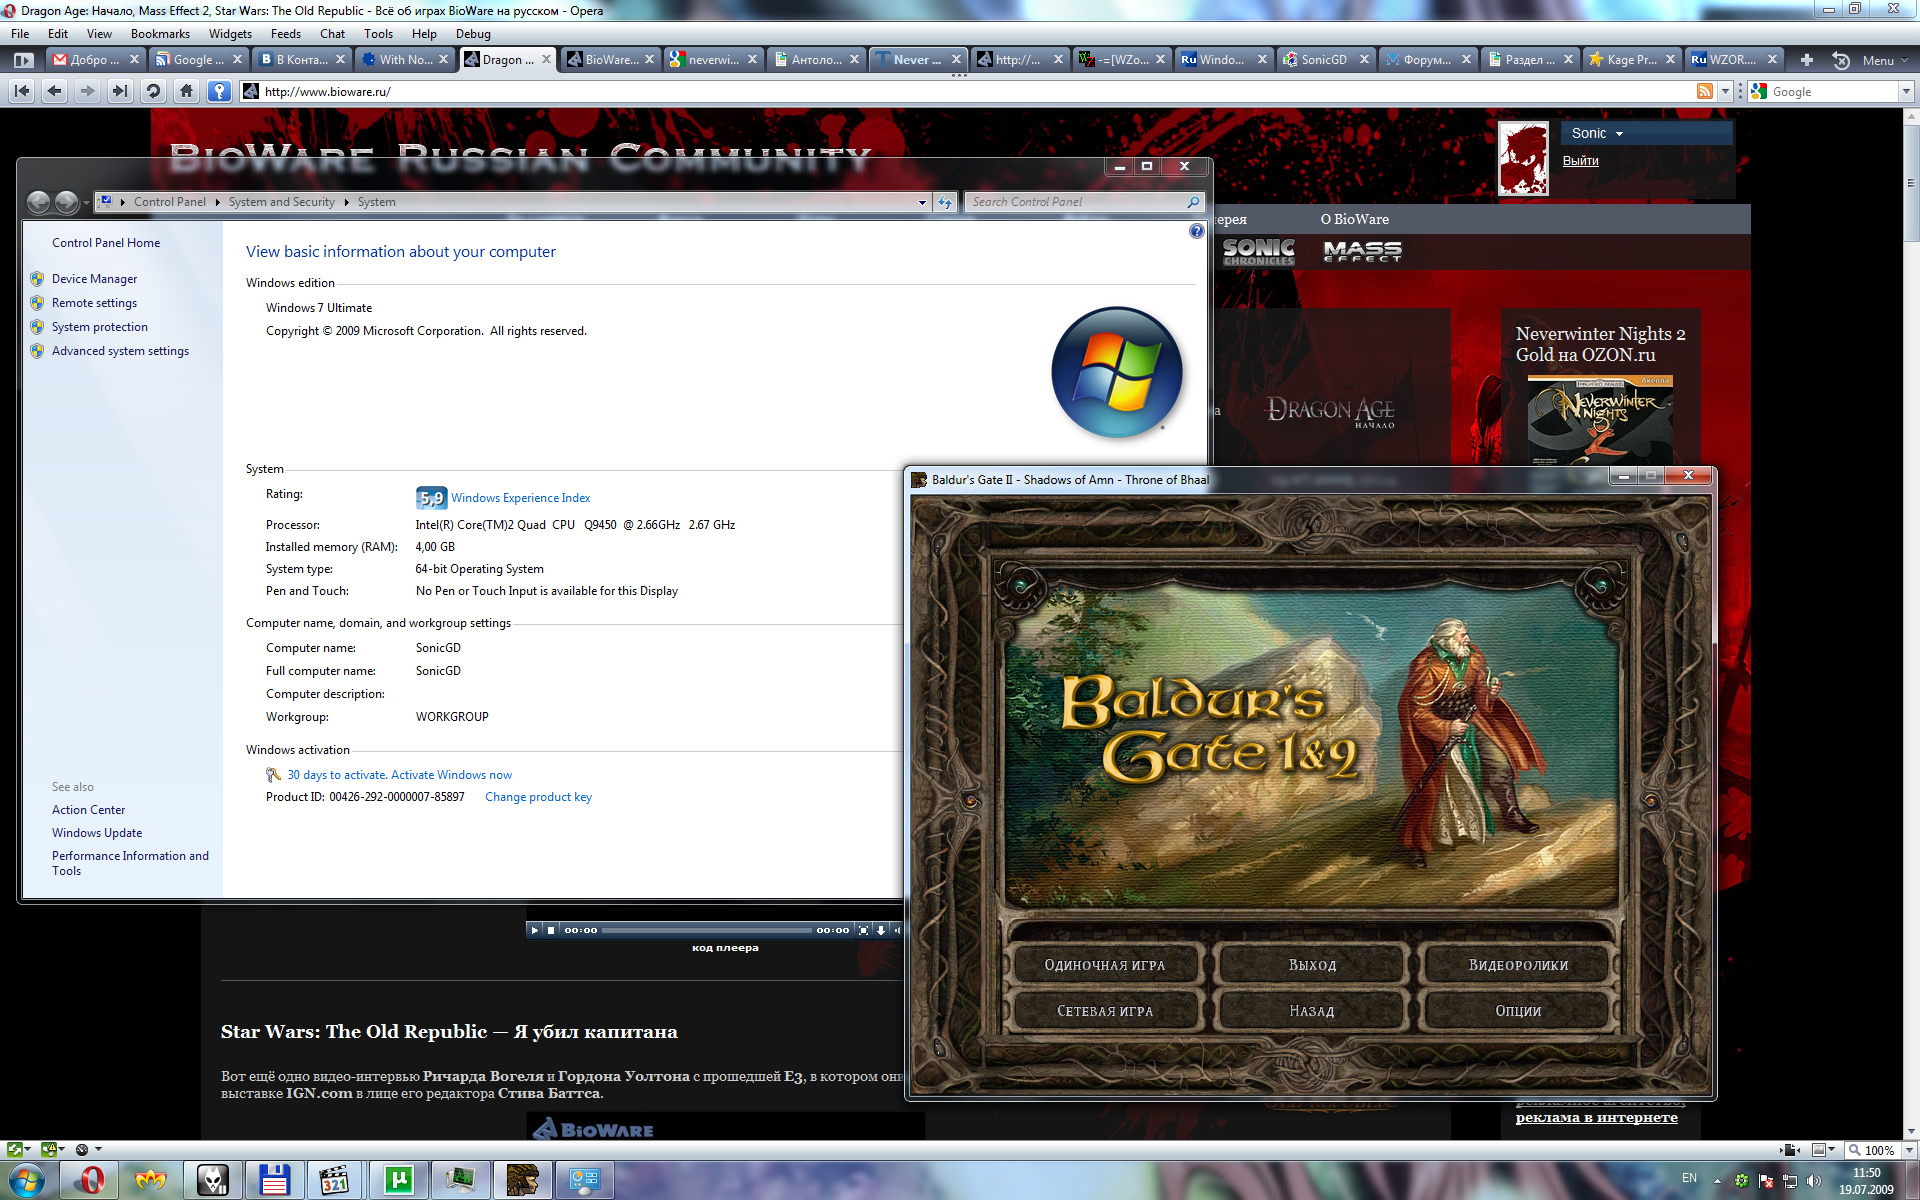This screenshot has height=1200, width=1920.
Task: Expand 'System and Security' breadcrumb arrow
Action: (347, 202)
